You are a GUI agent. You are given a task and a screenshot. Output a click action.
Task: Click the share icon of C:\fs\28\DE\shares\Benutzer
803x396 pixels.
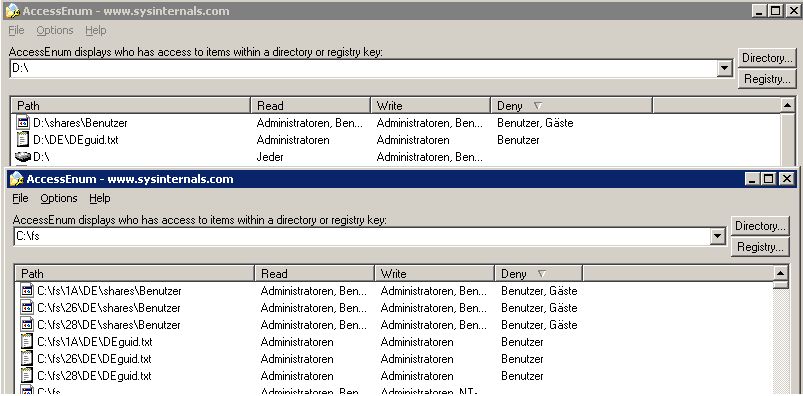27,325
